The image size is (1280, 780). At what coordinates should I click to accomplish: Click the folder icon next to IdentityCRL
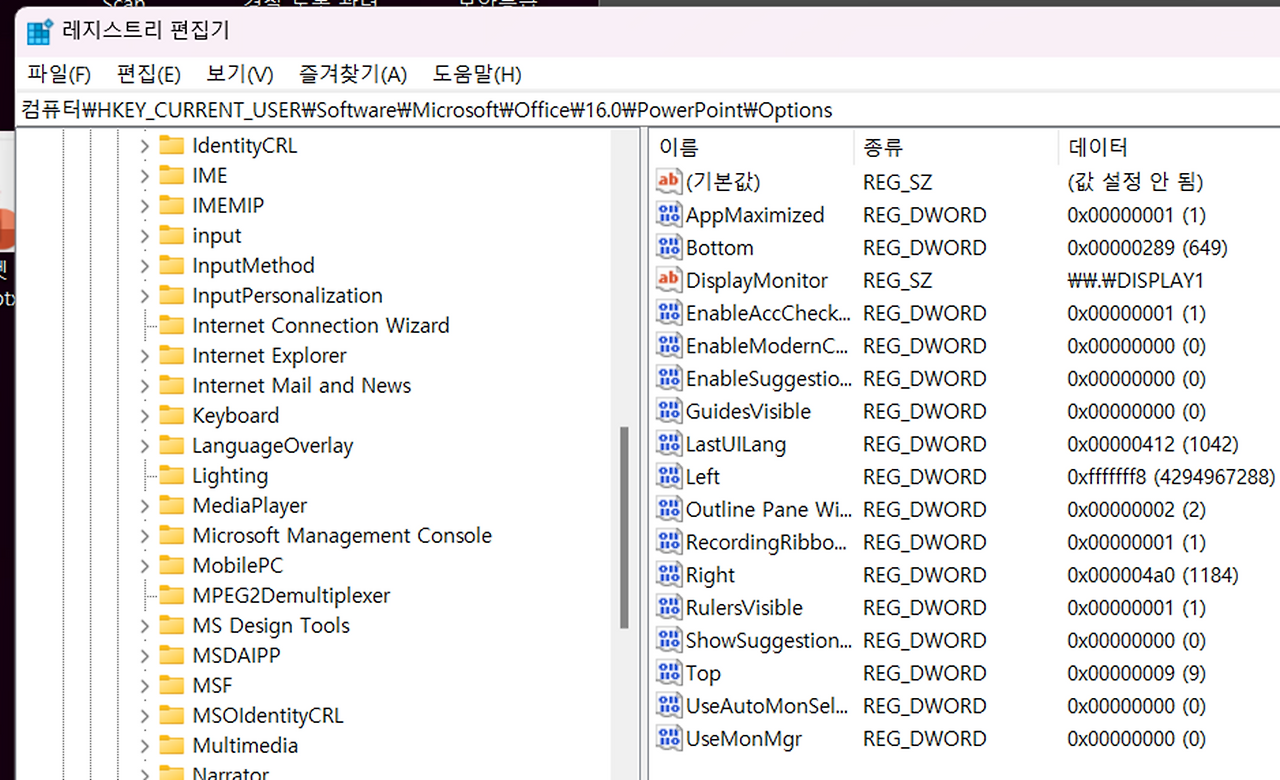(x=172, y=145)
